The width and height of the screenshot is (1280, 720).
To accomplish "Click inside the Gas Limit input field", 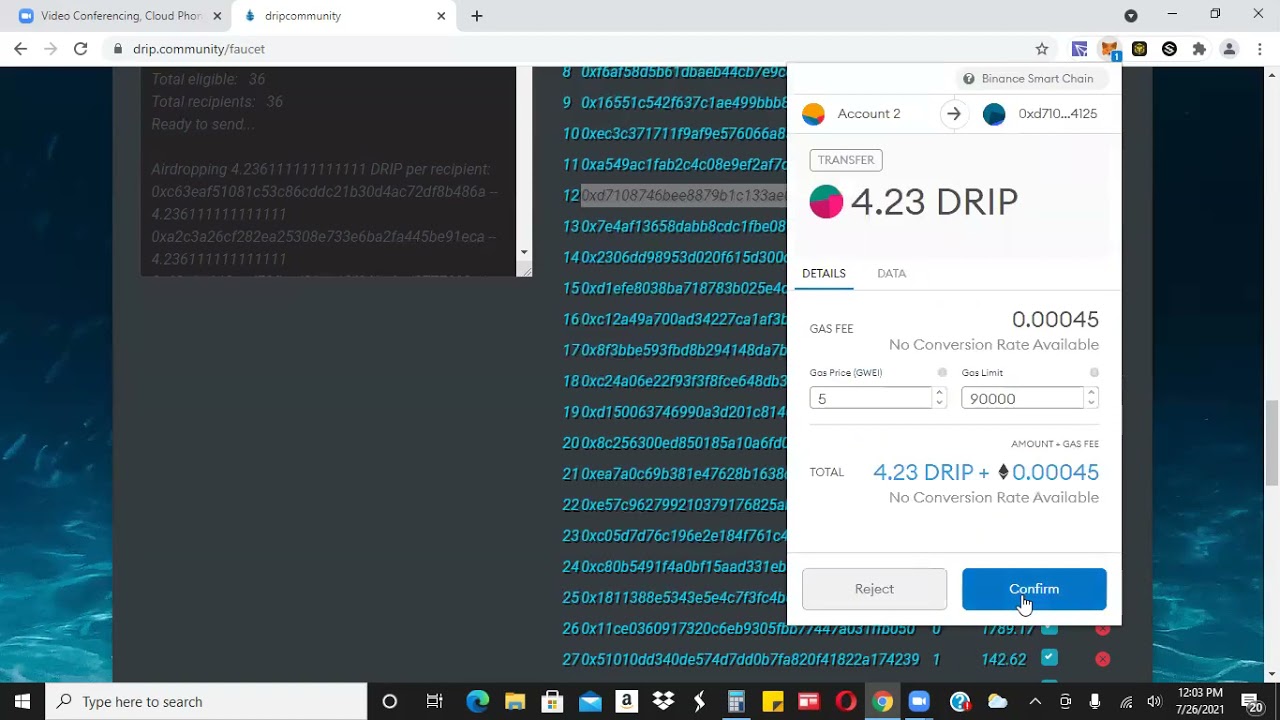I will click(1023, 398).
